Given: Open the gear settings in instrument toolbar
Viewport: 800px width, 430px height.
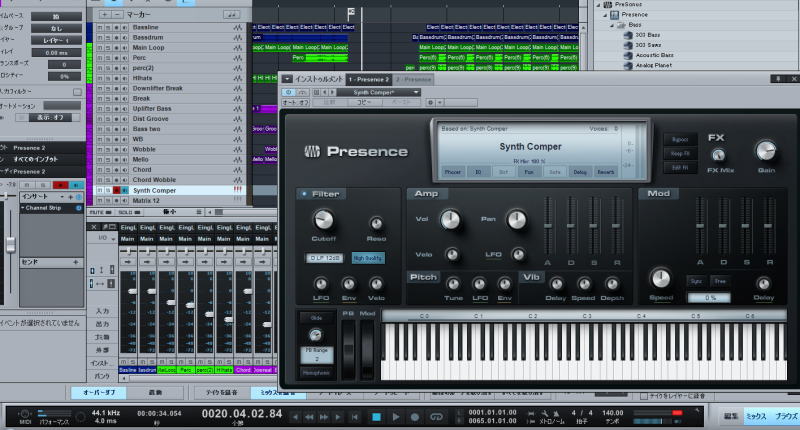Looking at the screenshot, I should pyautogui.click(x=431, y=103).
